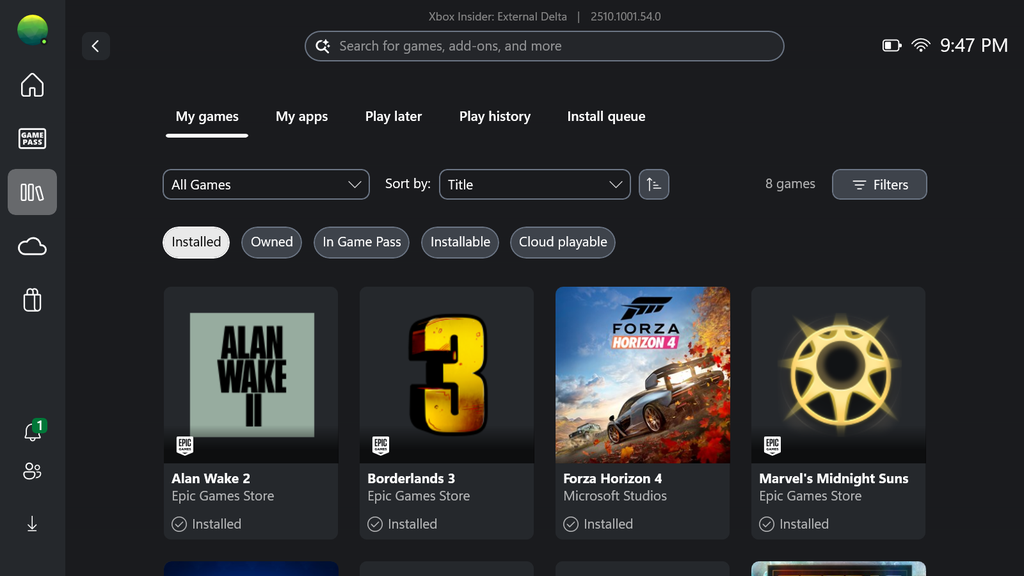Viewport: 1024px width, 576px height.
Task: Go back with the arrow button
Action: tap(95, 46)
